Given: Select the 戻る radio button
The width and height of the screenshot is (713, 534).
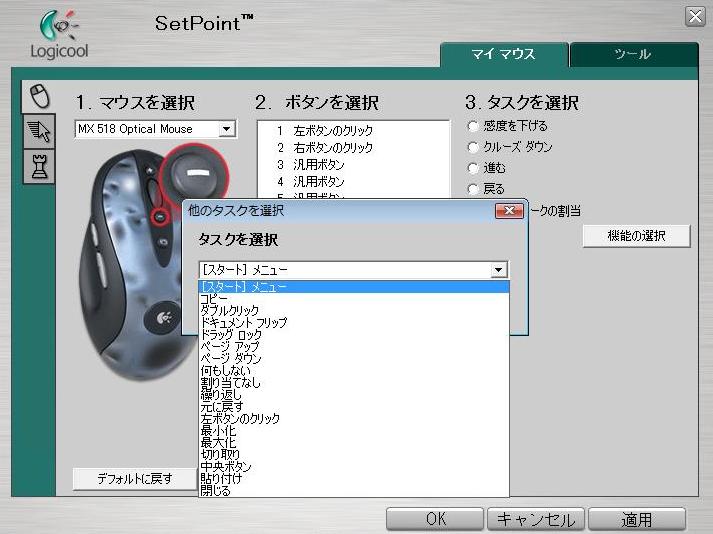Looking at the screenshot, I should point(473,189).
